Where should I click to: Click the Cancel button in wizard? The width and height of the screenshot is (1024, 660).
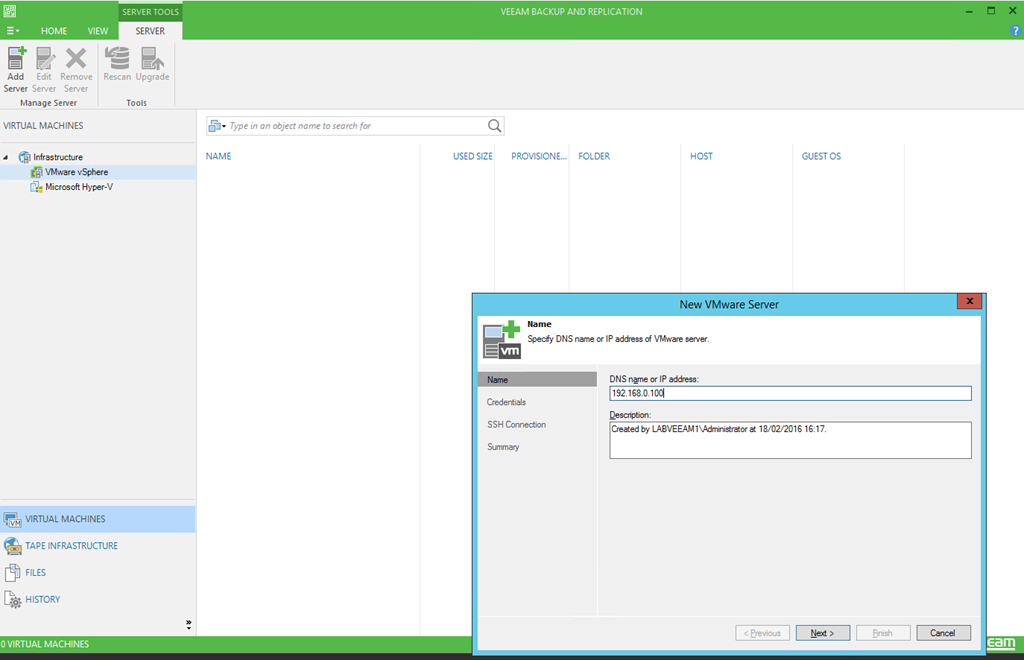coord(943,633)
